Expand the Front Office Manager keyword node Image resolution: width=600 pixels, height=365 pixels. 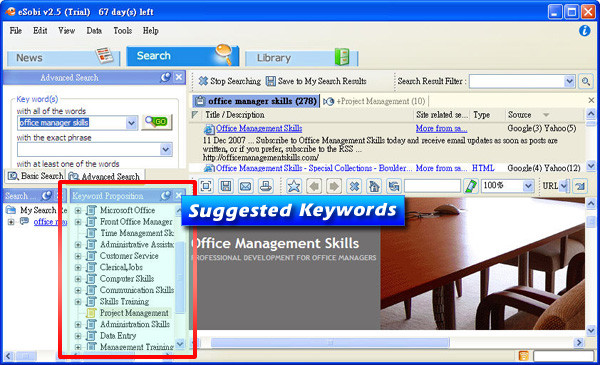click(78, 222)
